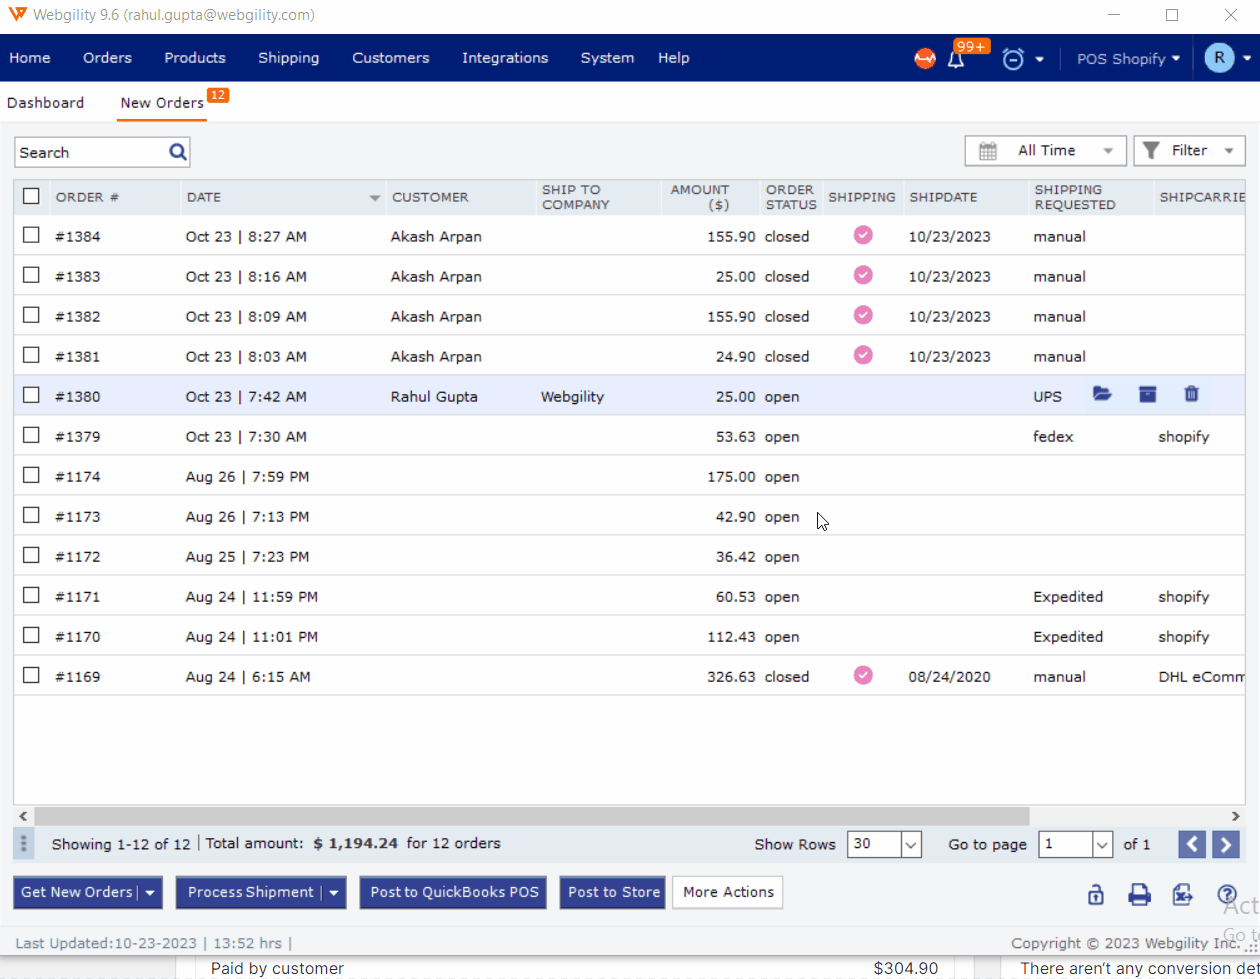Screen dimensions: 1260x979
Task: Expand the All Time date range dropdown
Action: click(x=1045, y=151)
